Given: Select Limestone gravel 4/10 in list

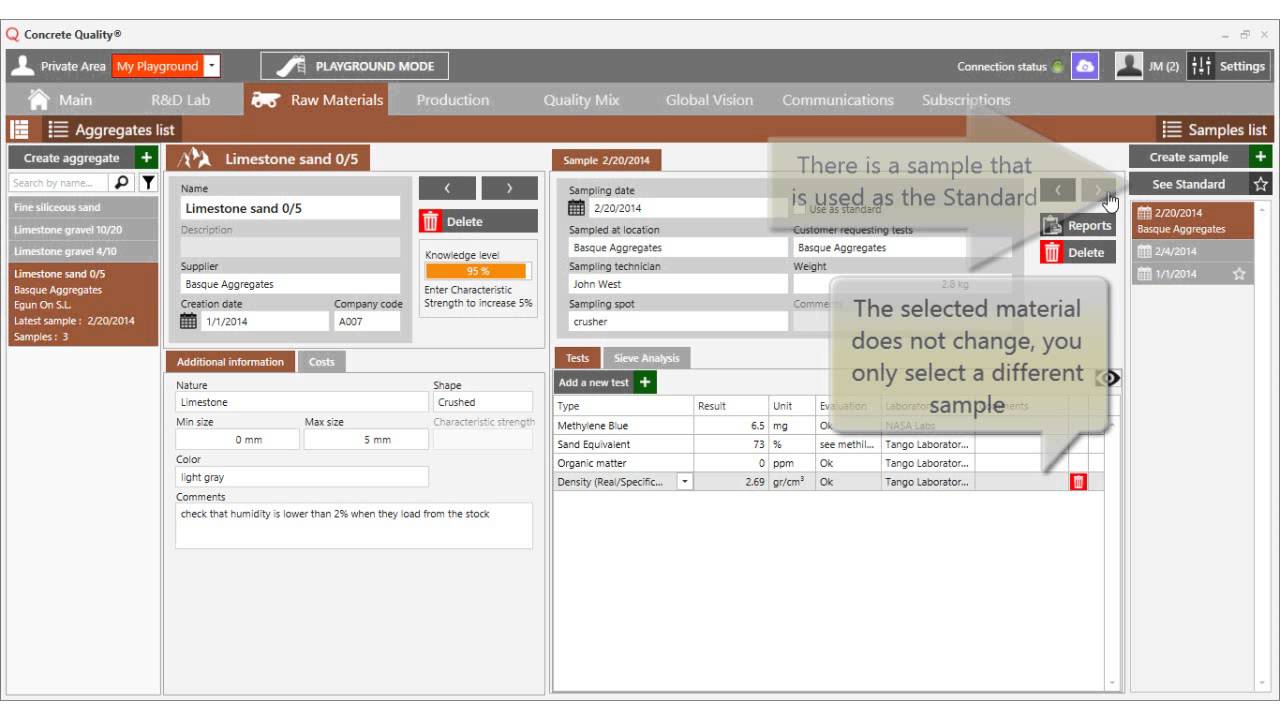Looking at the screenshot, I should pyautogui.click(x=83, y=251).
